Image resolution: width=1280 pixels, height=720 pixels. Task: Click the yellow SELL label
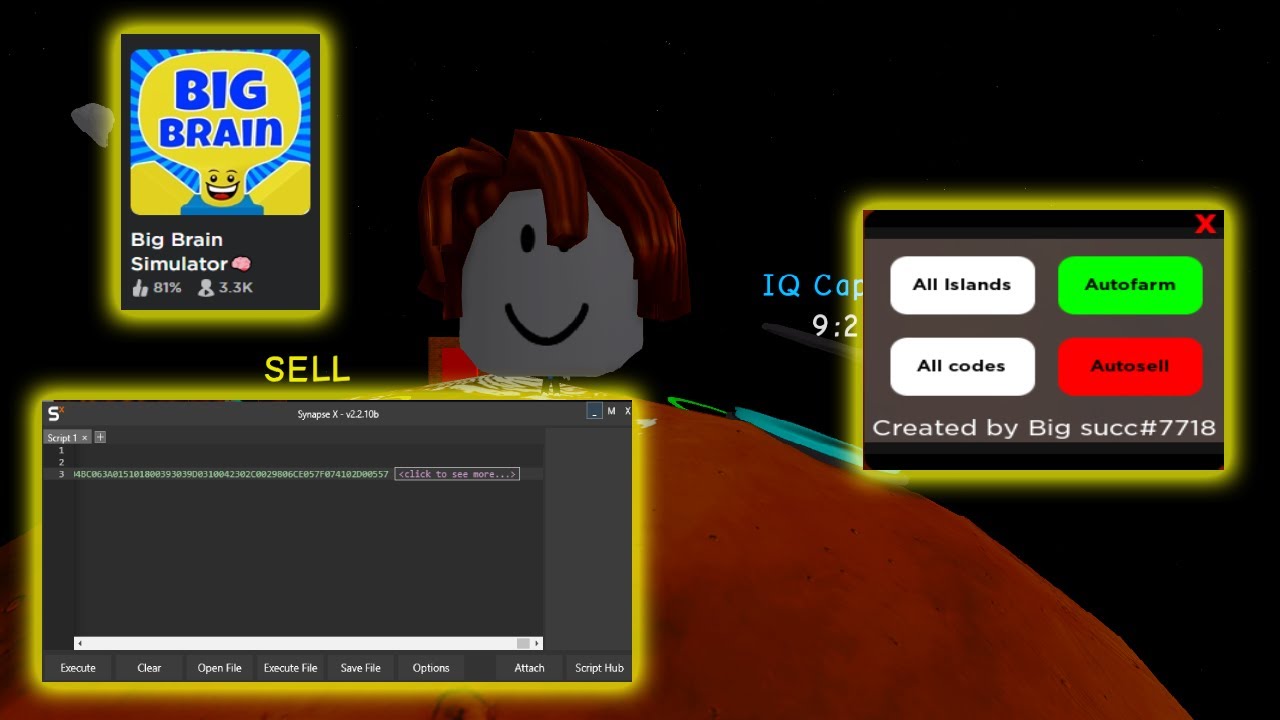click(x=307, y=370)
